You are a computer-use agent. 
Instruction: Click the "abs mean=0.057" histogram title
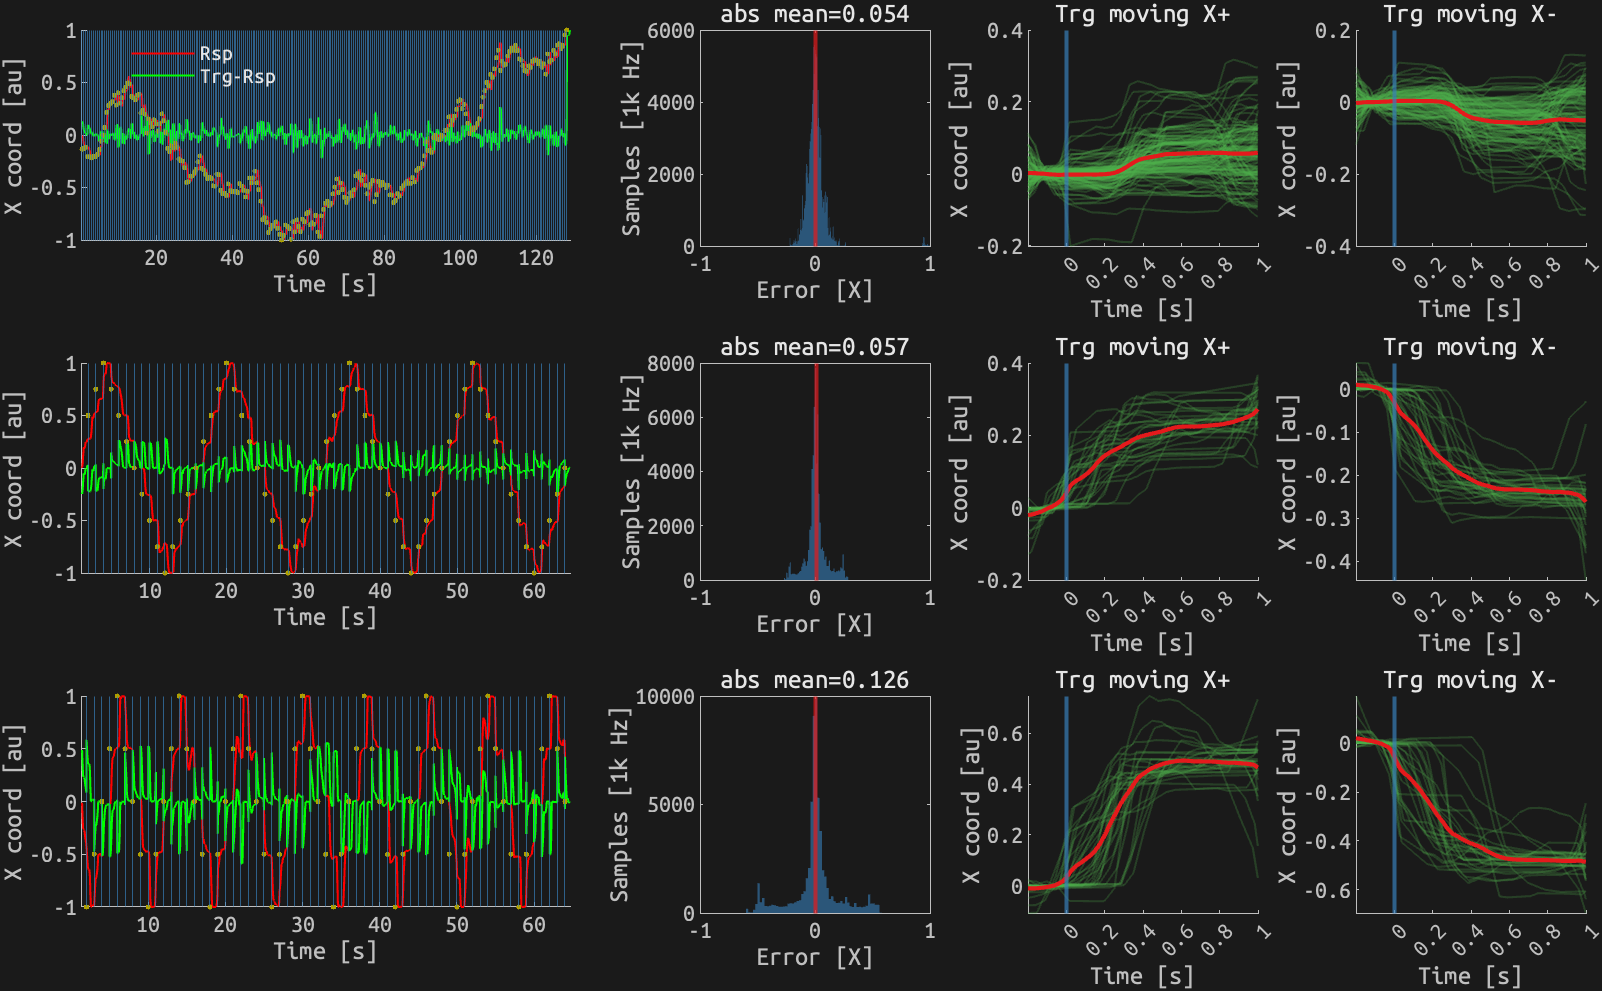pyautogui.click(x=814, y=347)
